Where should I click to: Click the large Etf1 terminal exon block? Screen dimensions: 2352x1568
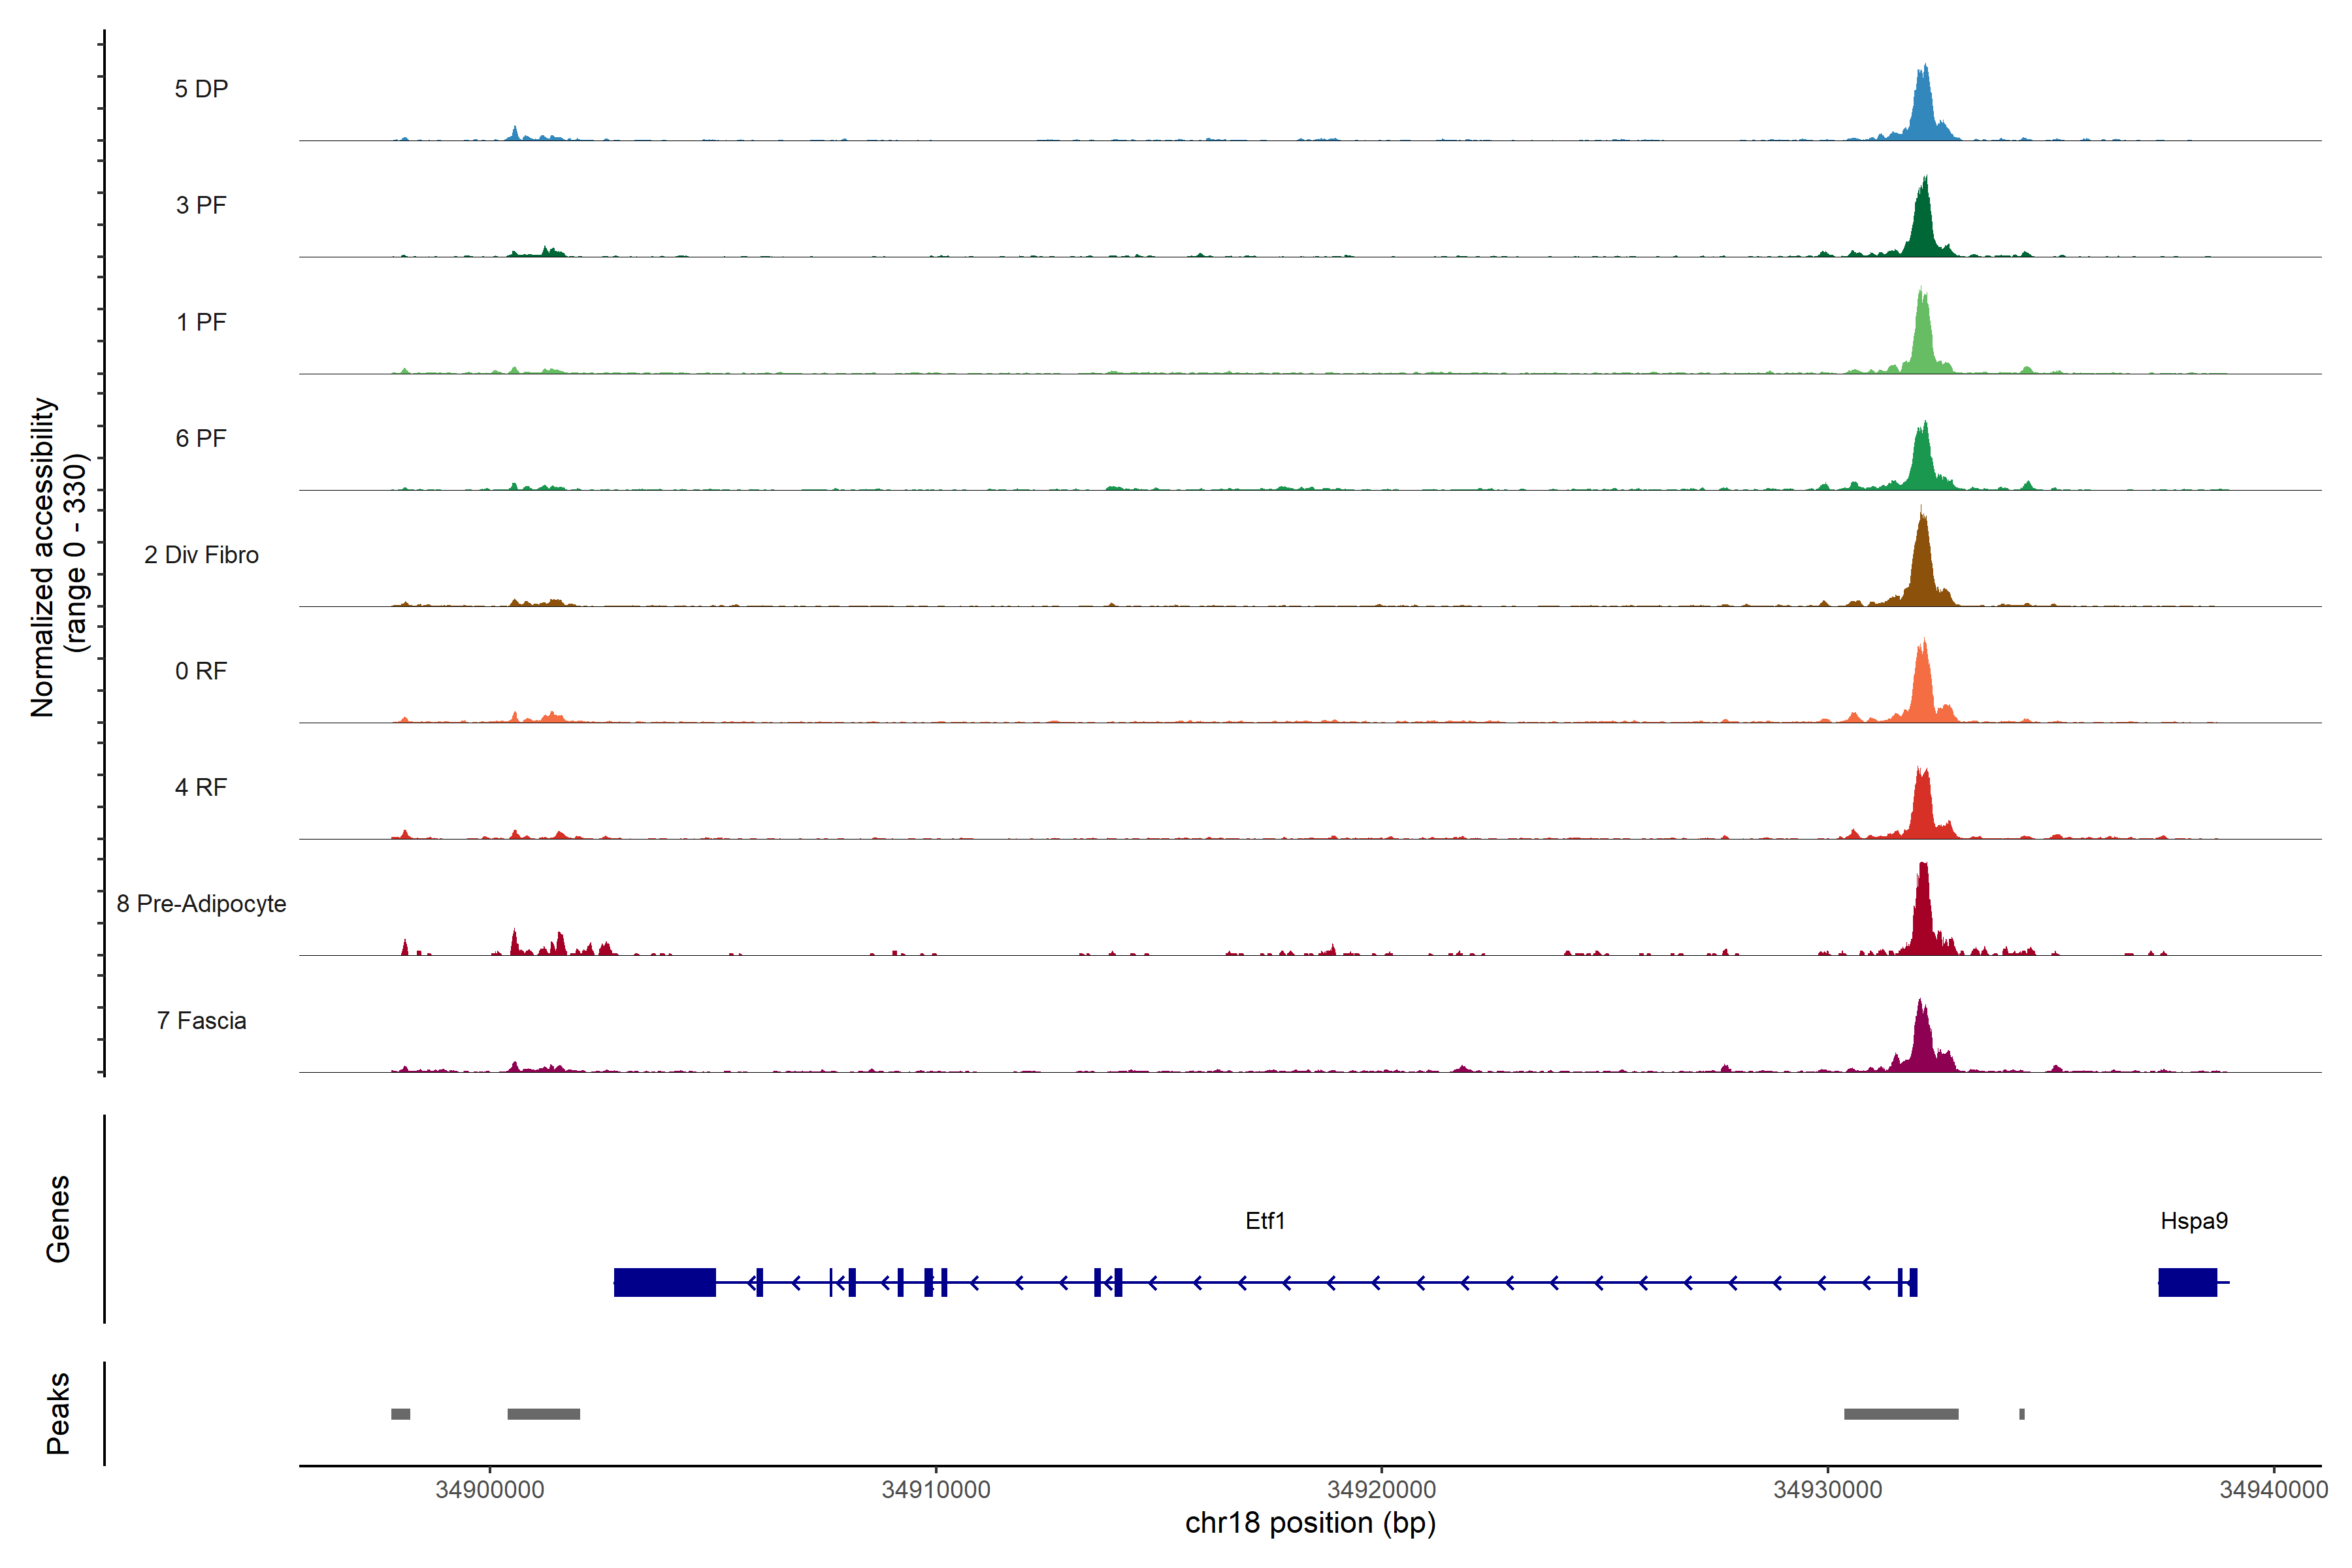664,1282
